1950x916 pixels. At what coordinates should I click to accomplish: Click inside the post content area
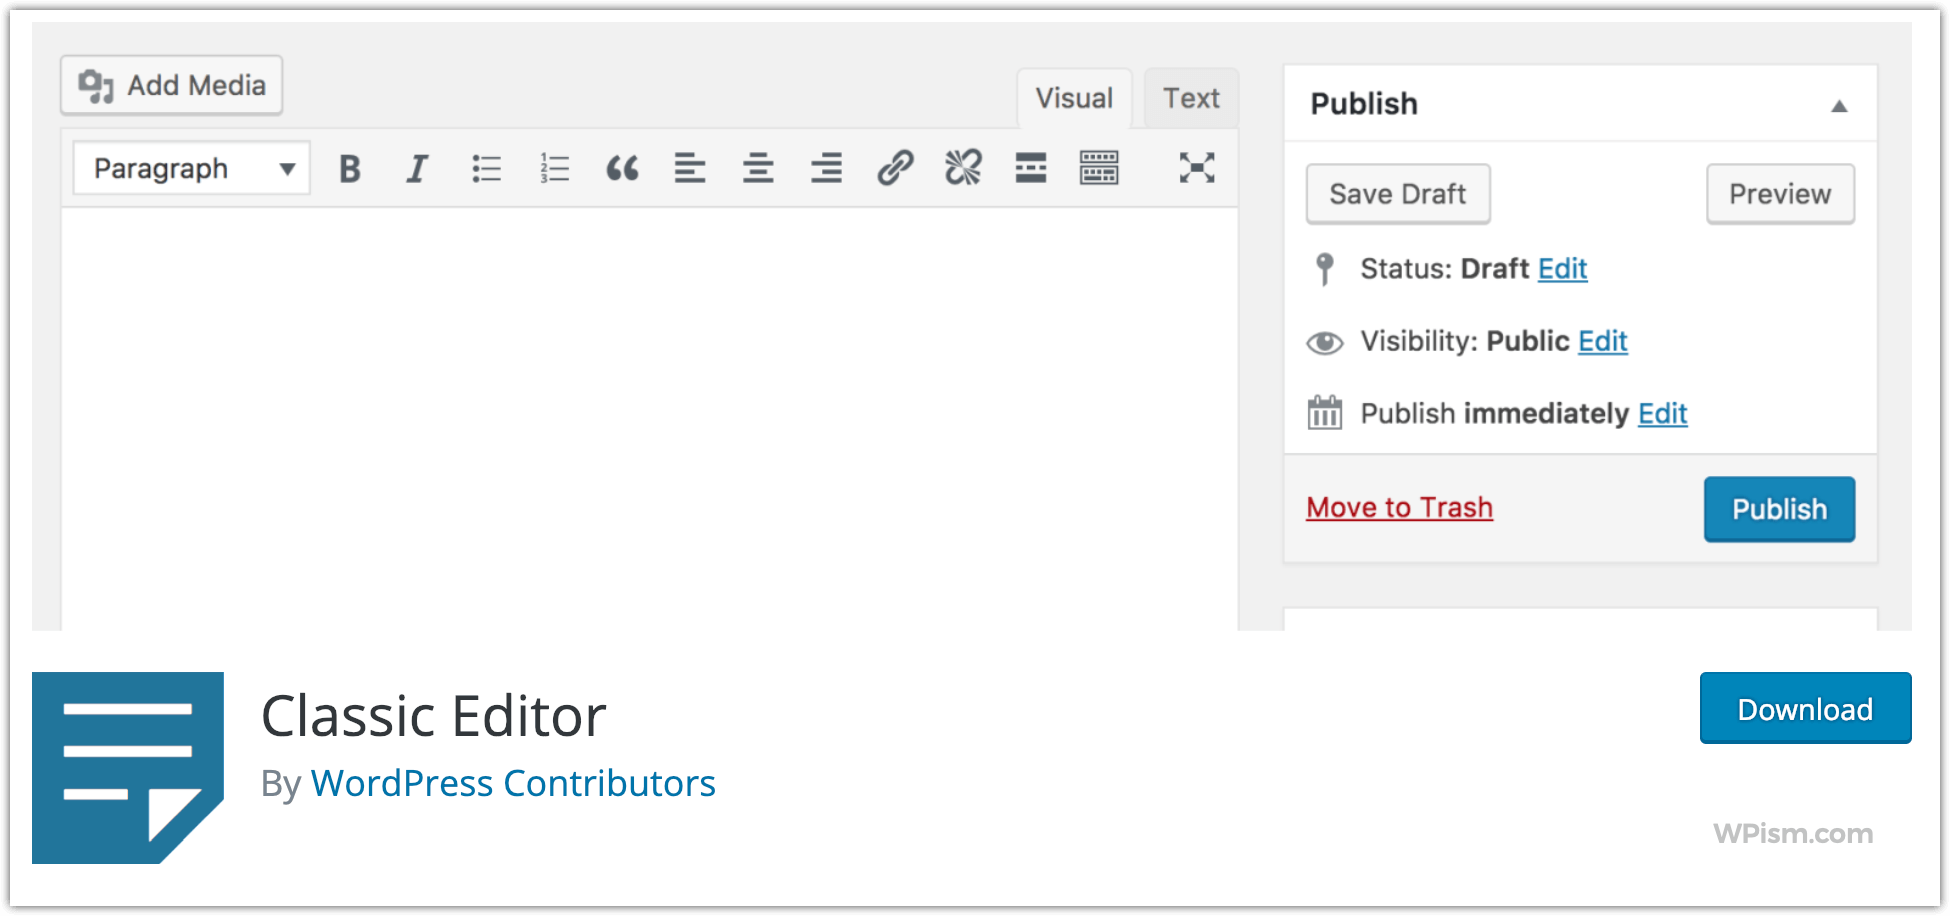(650, 420)
